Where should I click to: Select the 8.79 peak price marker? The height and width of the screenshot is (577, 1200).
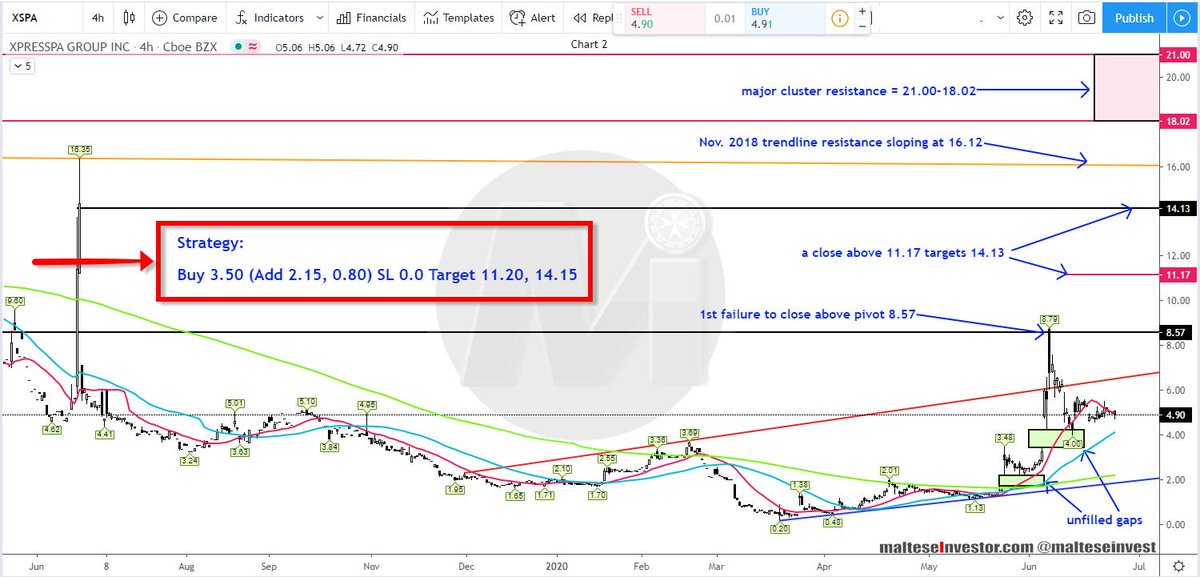pos(1052,320)
